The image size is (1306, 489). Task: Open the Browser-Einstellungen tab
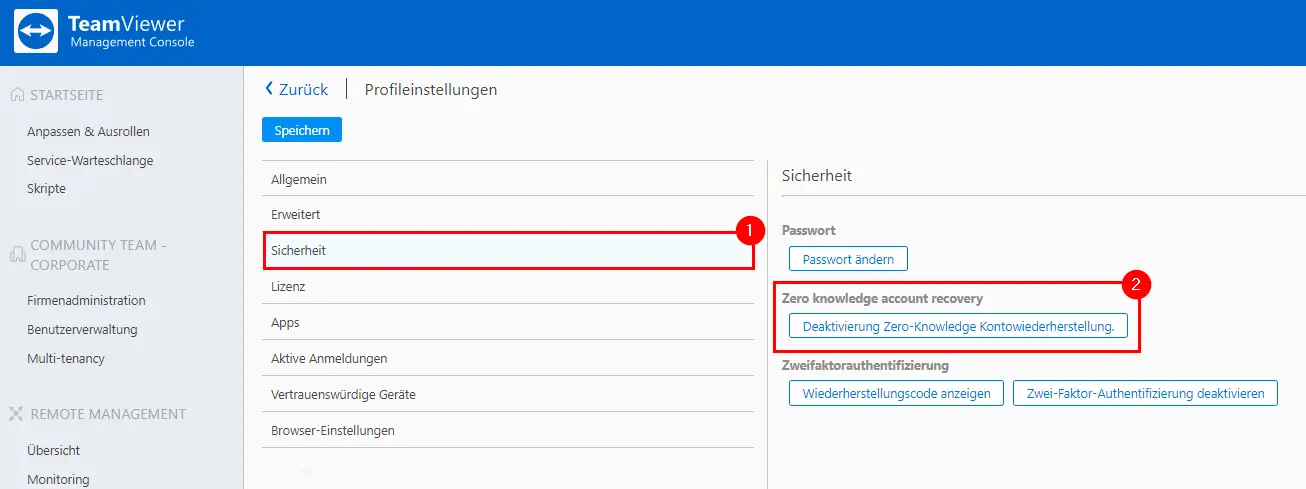click(x=508, y=430)
